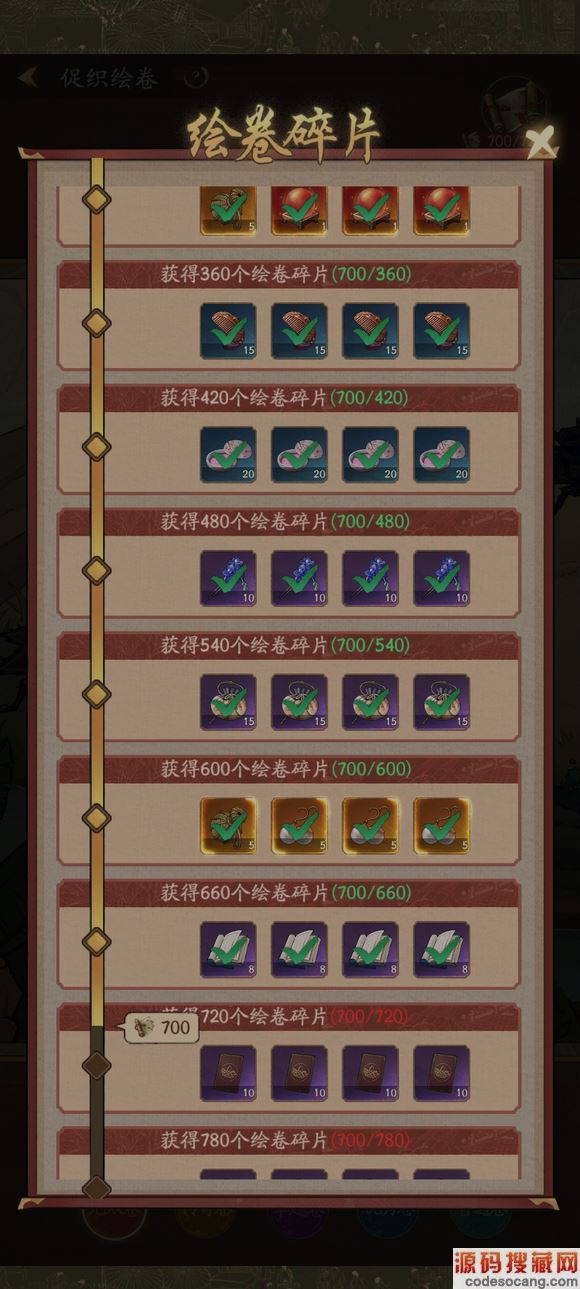Tap last blue flower reward in 480 row
Viewport: 580px width, 1289px height.
point(442,578)
